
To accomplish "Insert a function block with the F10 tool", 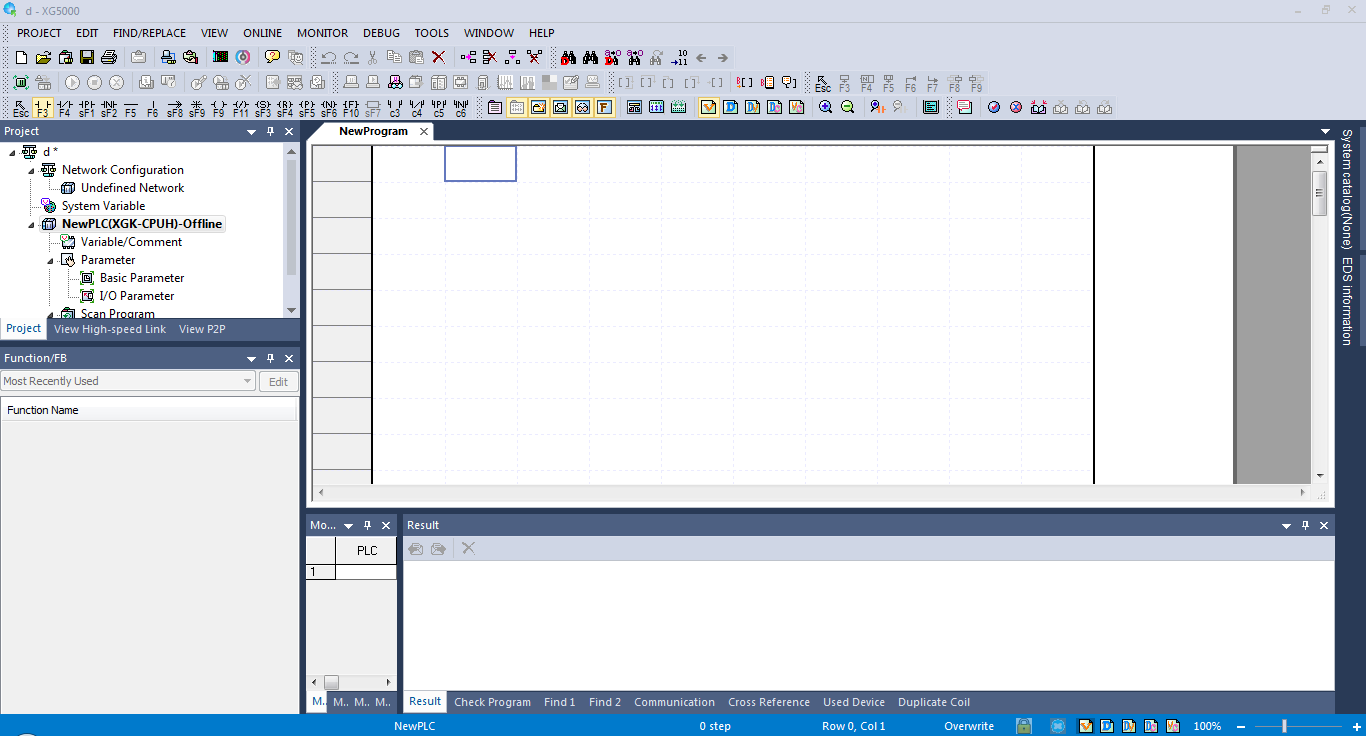I will (351, 108).
